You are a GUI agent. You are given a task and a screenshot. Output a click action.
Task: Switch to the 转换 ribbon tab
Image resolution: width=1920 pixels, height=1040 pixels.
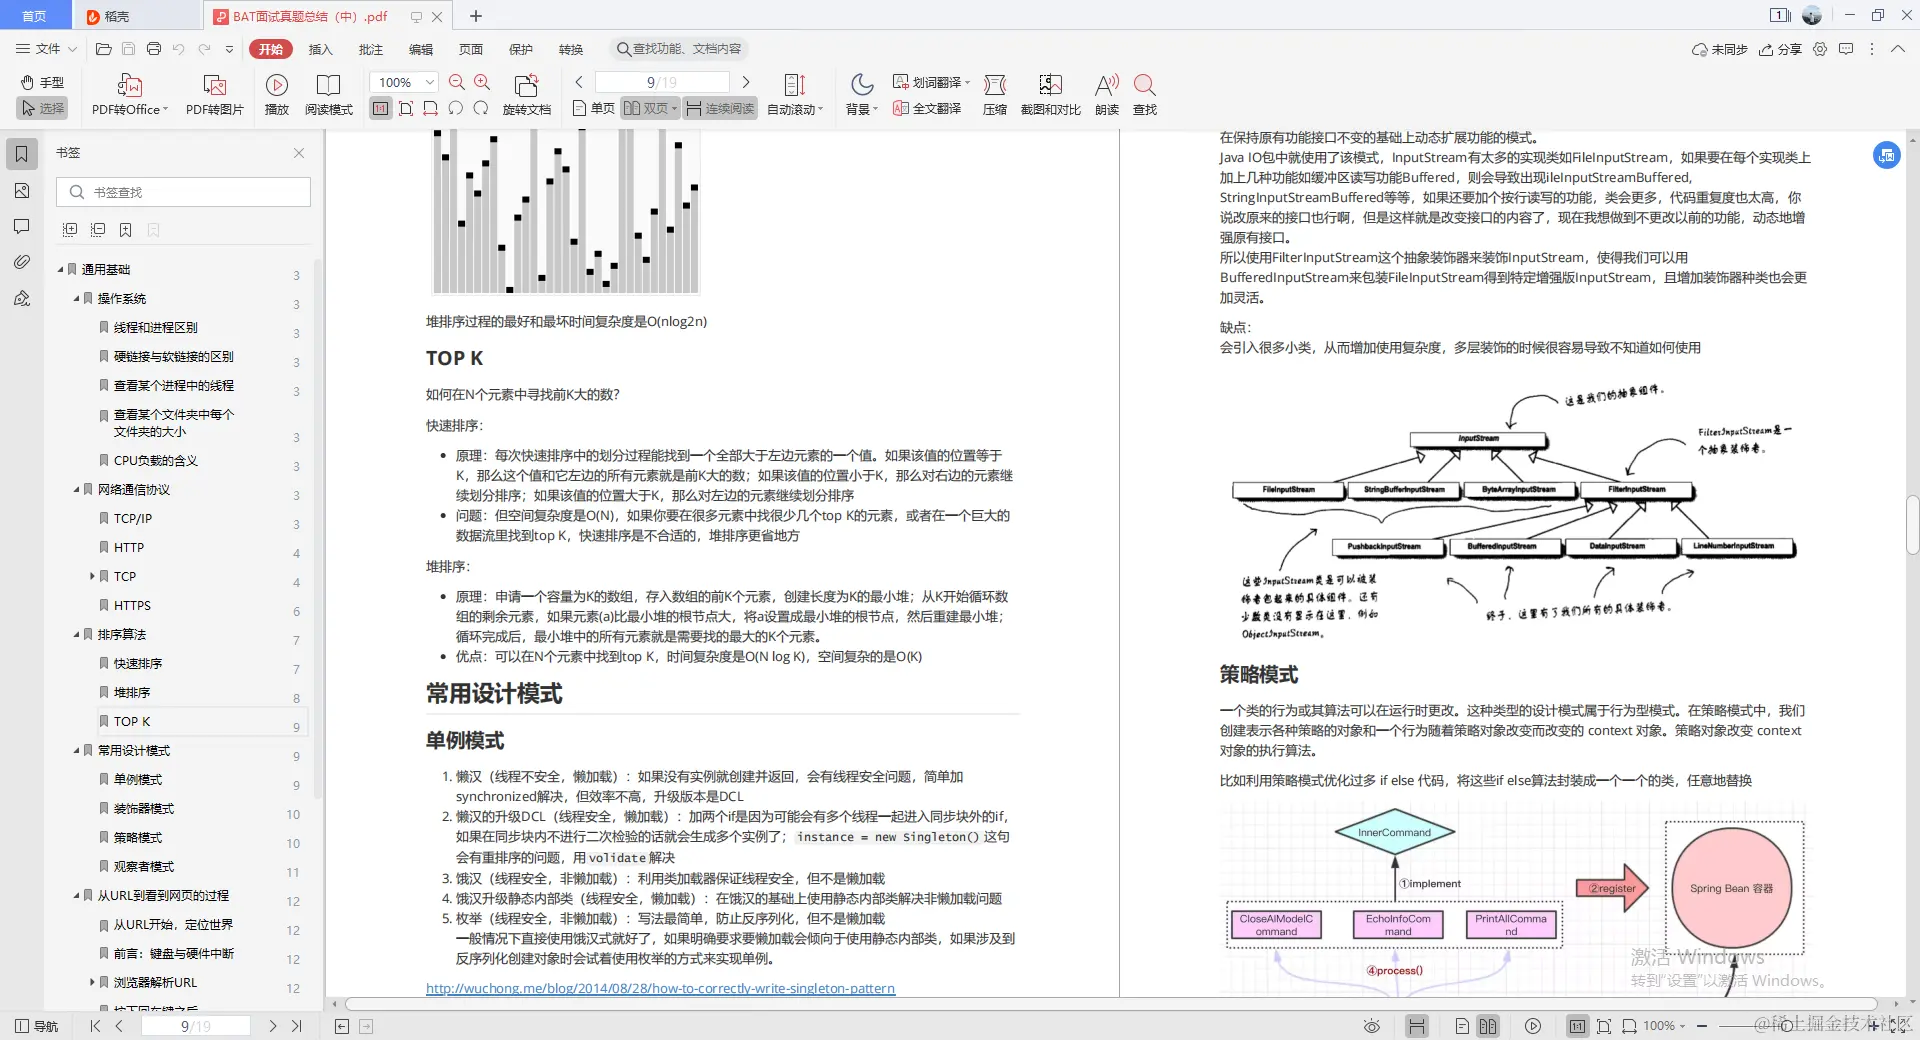pyautogui.click(x=570, y=49)
